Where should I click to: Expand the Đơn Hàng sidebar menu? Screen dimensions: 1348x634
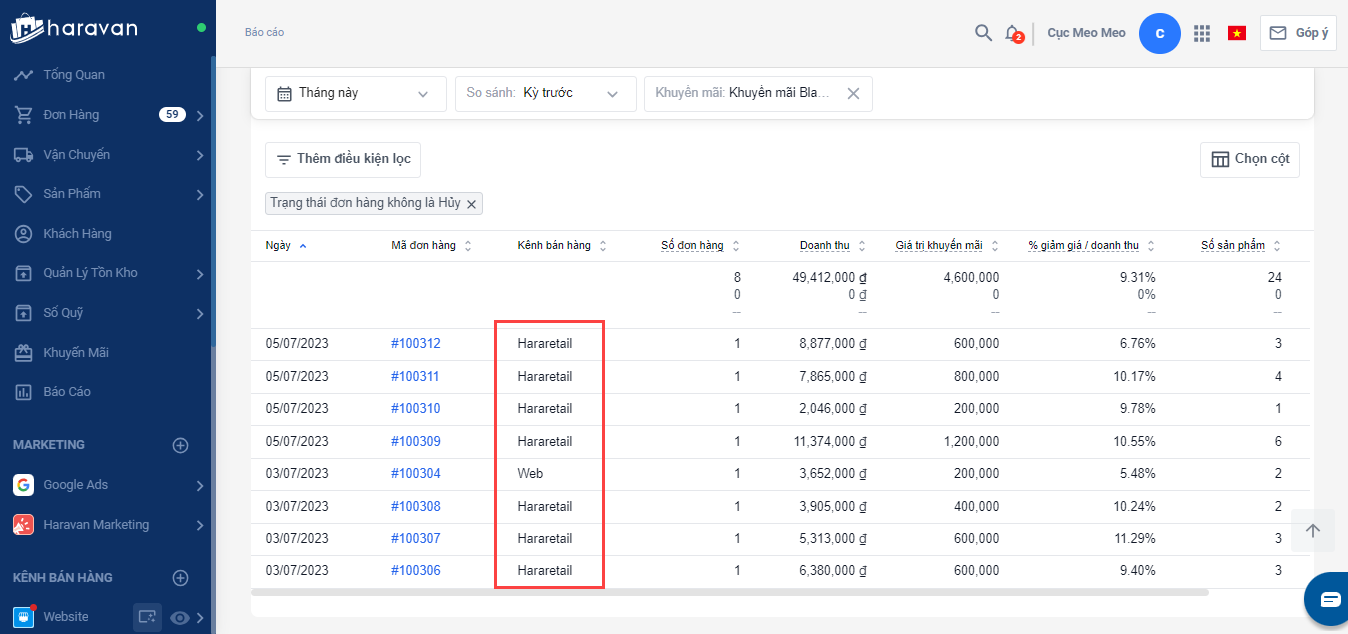[x=200, y=115]
